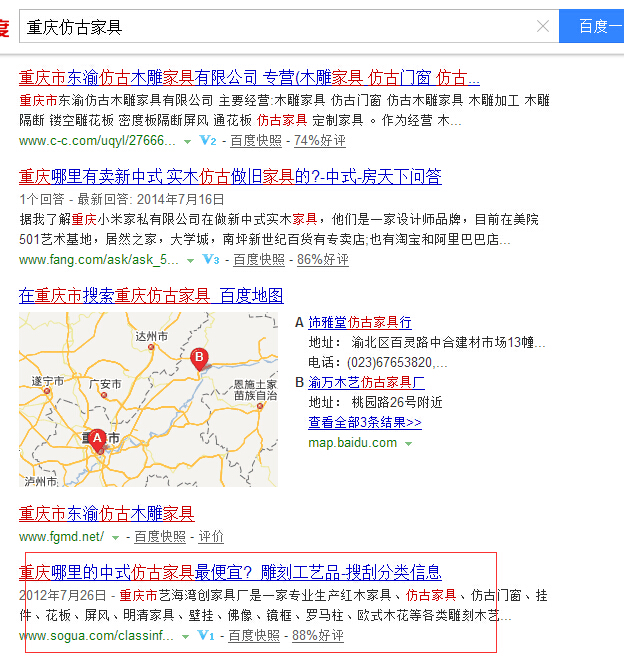
Task: Open the 重庆市东渝仿古木雕家具有限公司 result title
Action: pos(249,78)
